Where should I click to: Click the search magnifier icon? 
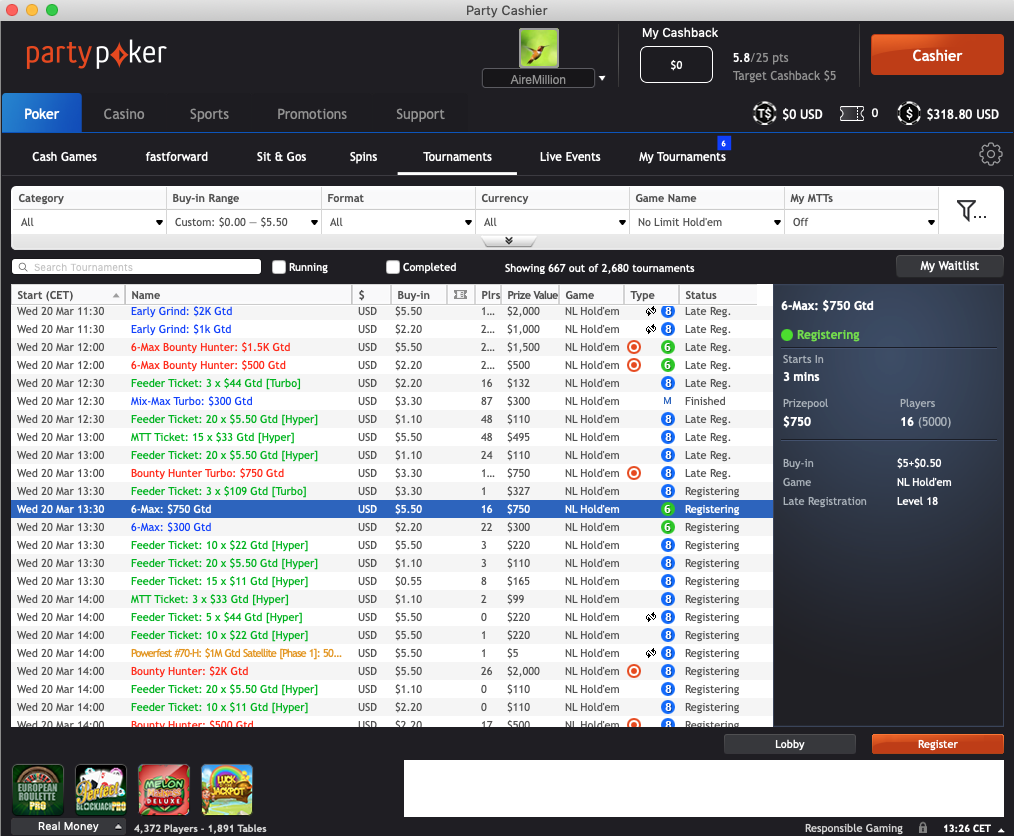(23, 267)
